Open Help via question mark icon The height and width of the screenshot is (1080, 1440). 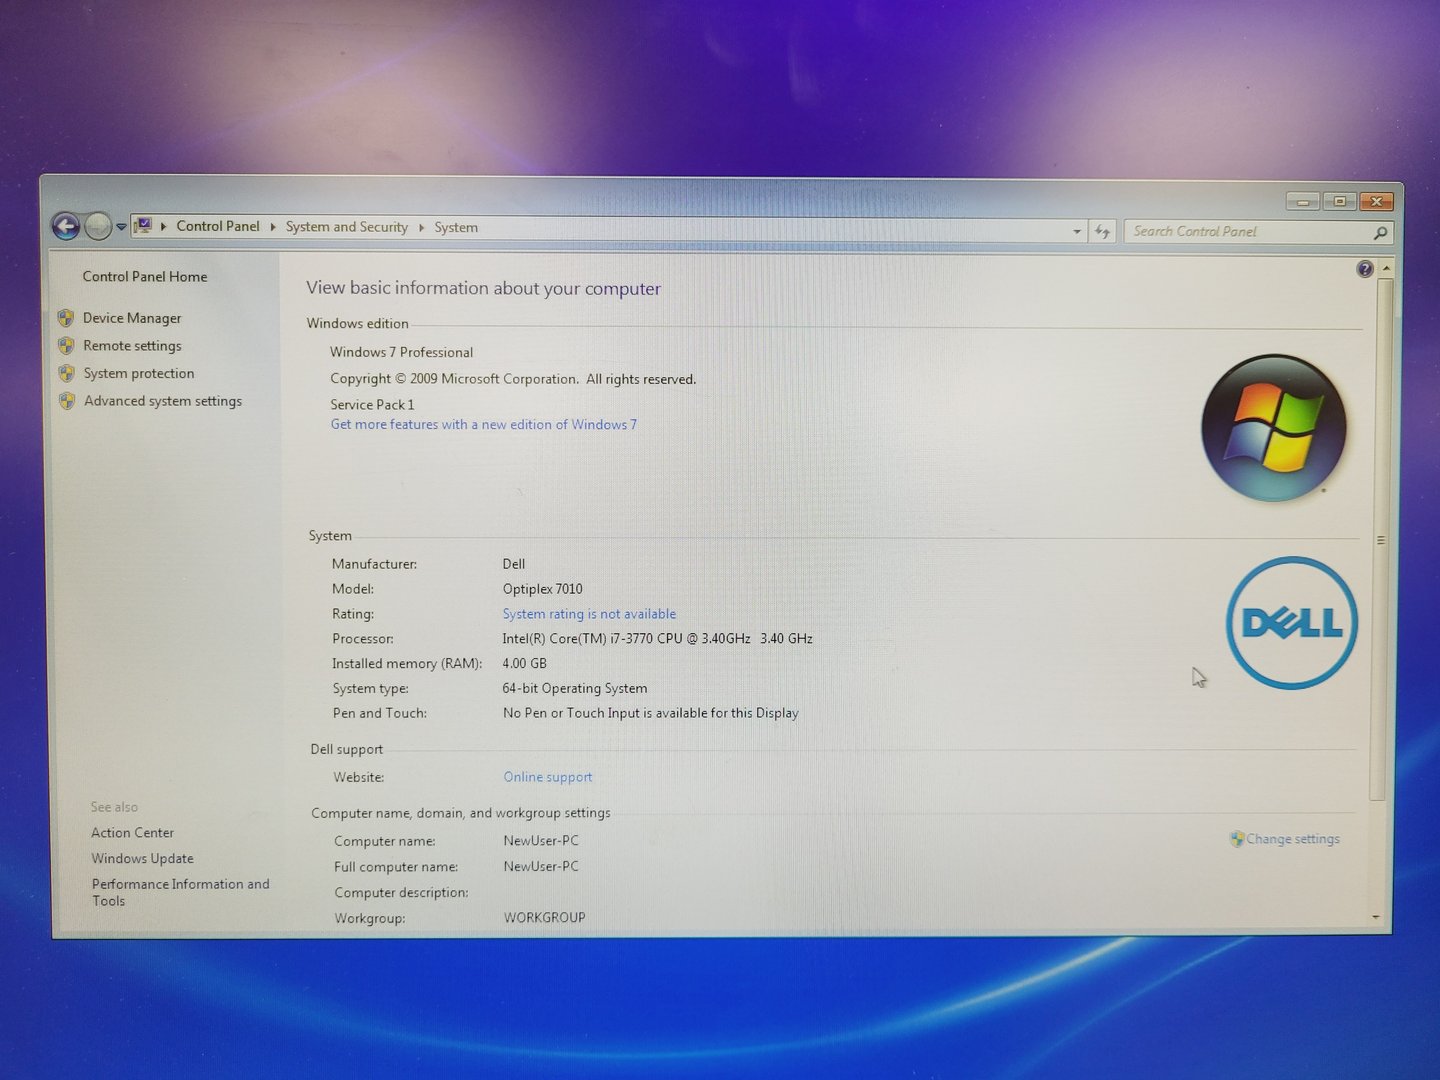[x=1365, y=268]
